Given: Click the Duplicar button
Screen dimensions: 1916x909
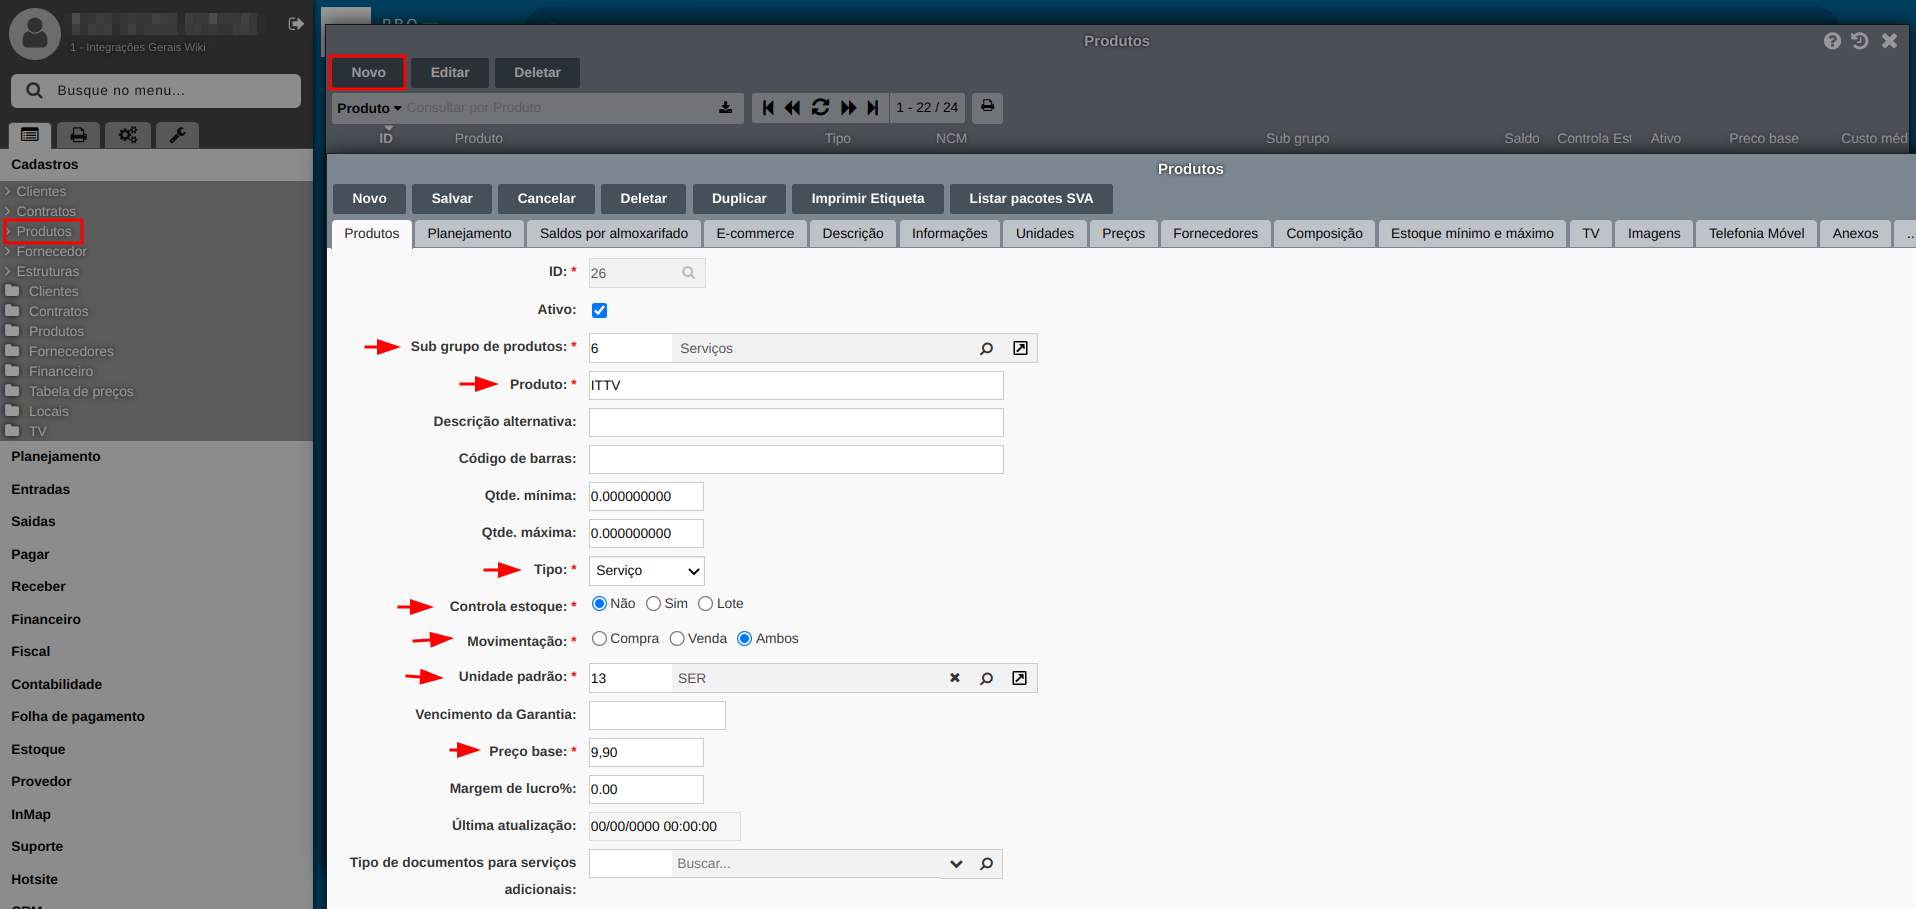Looking at the screenshot, I should pos(739,199).
